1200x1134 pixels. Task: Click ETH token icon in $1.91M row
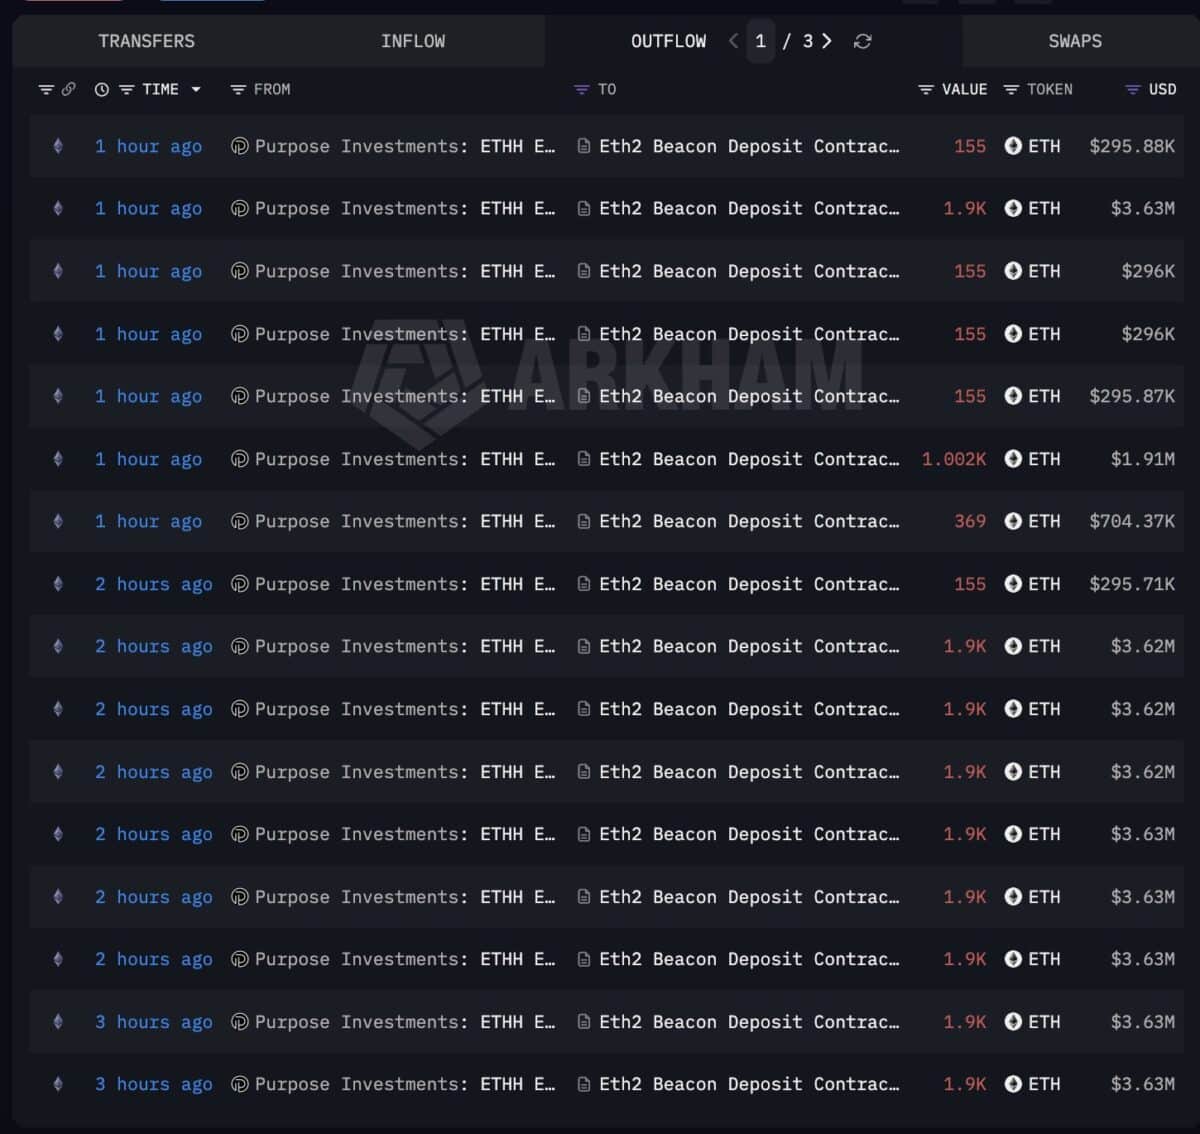1013,459
